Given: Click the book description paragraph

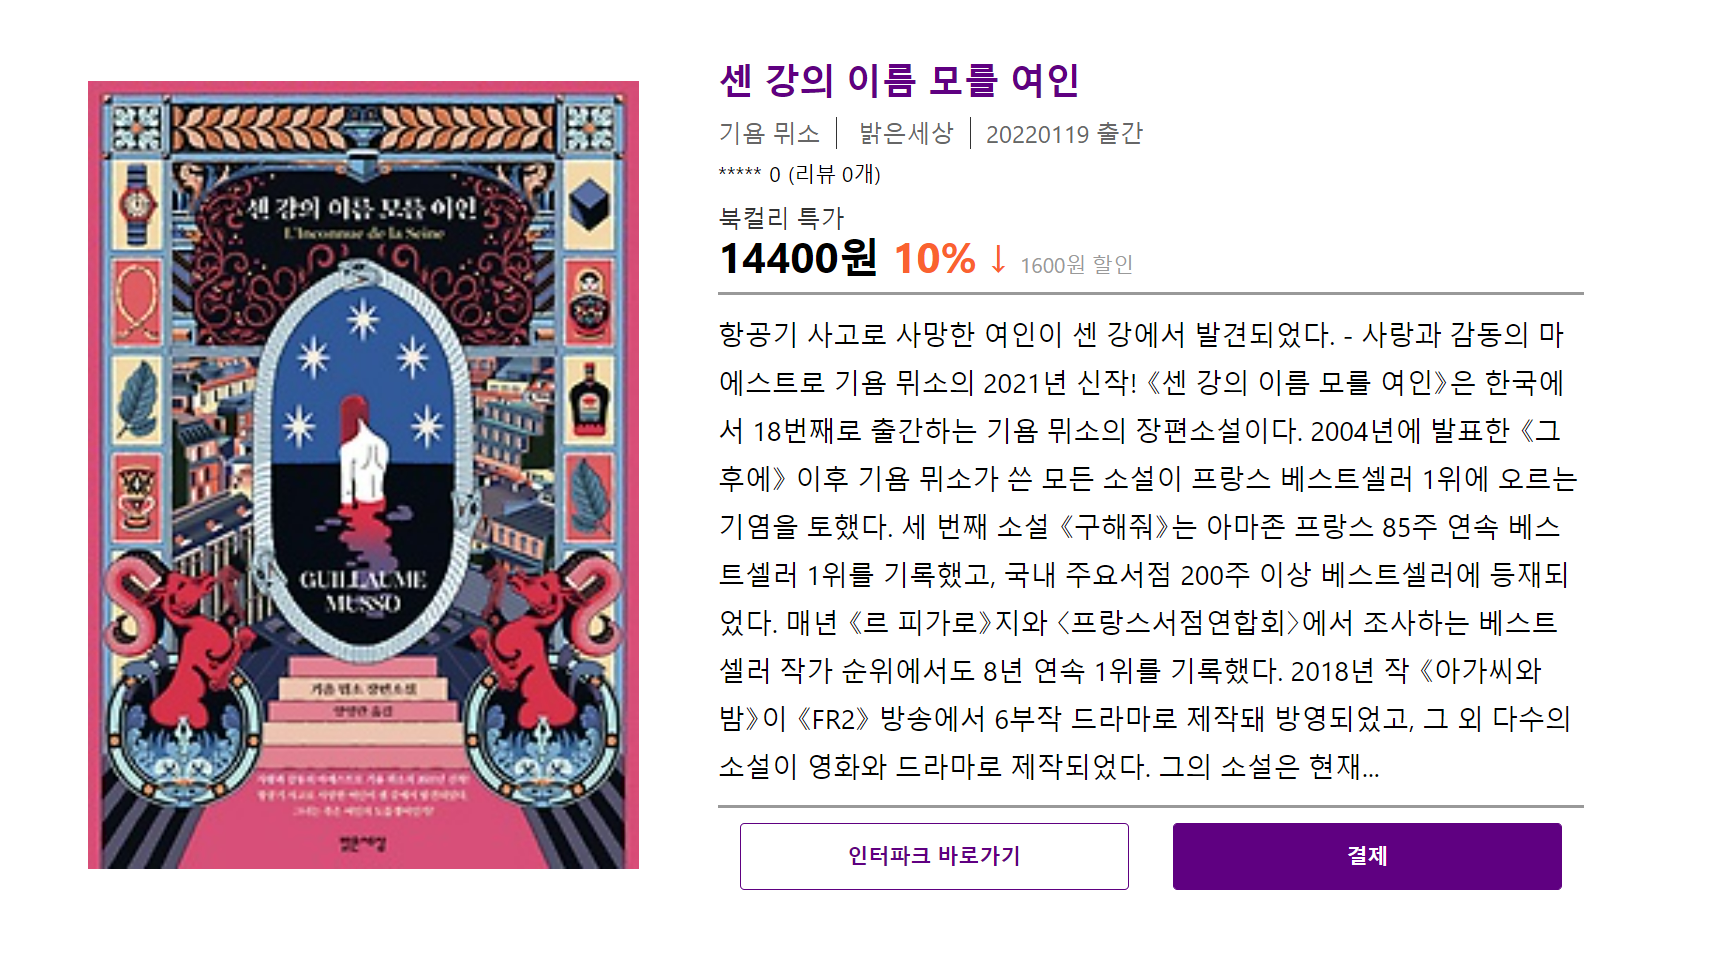Looking at the screenshot, I should click(1148, 550).
